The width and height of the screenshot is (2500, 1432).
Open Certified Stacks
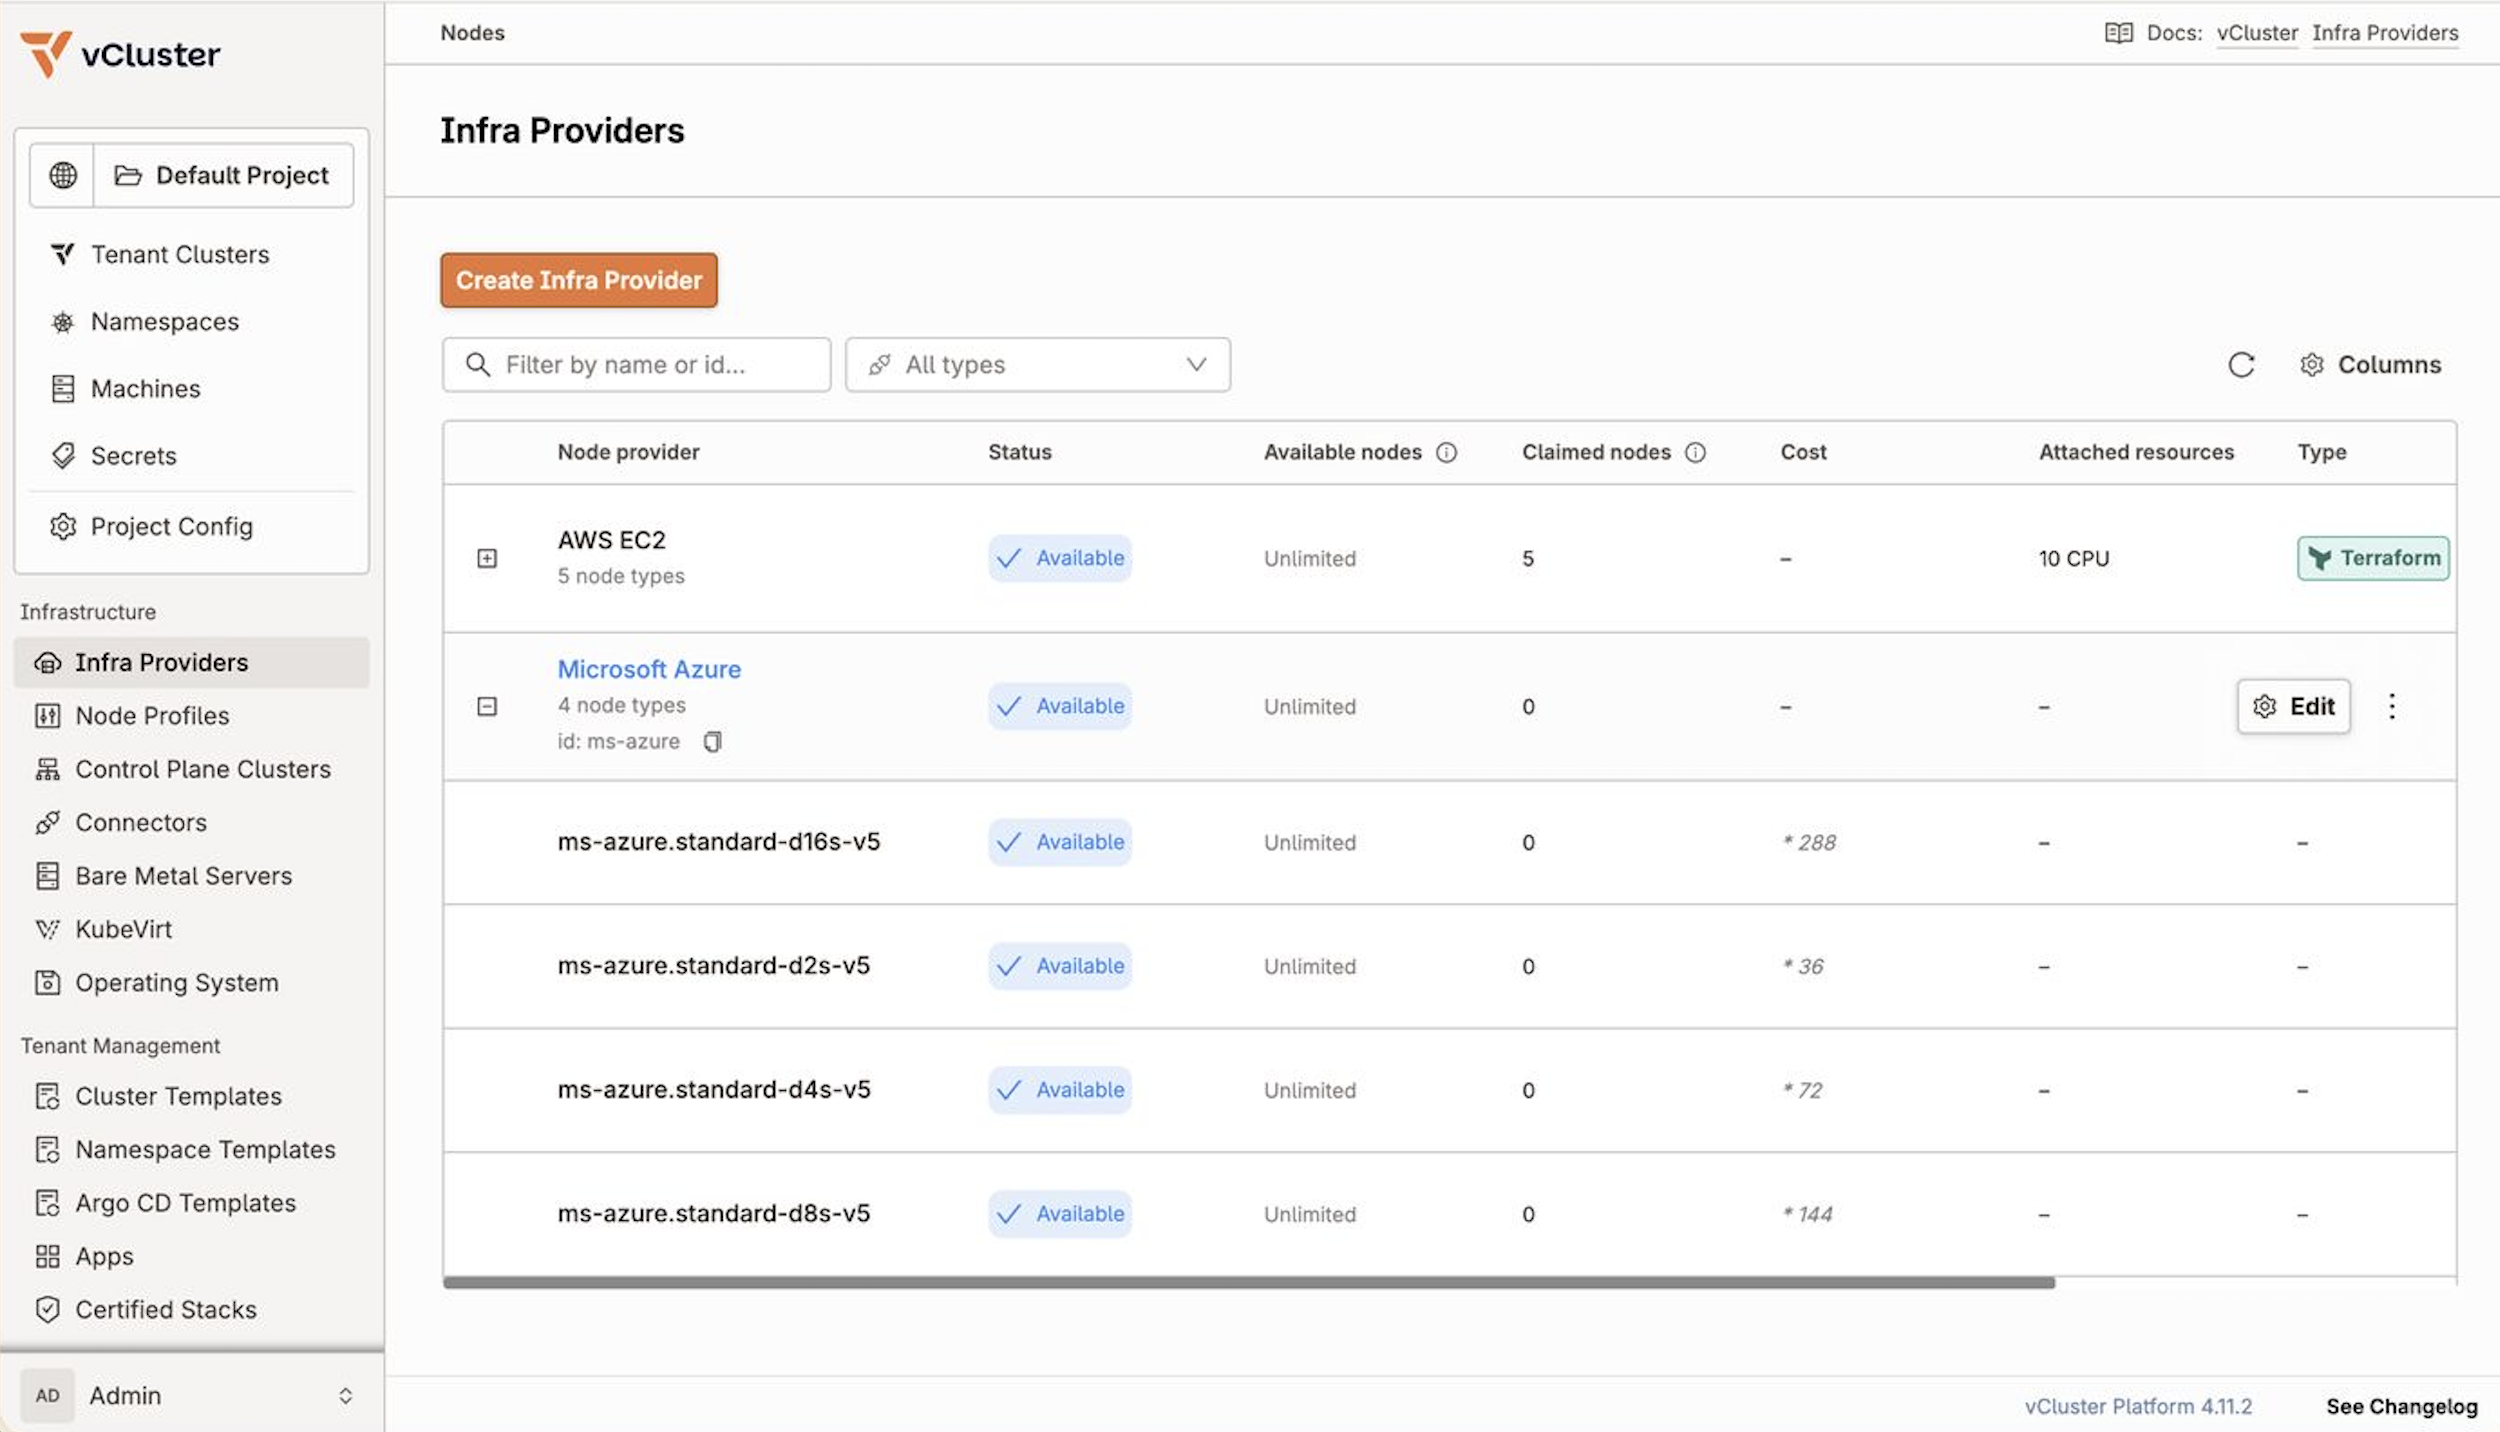click(191, 1309)
